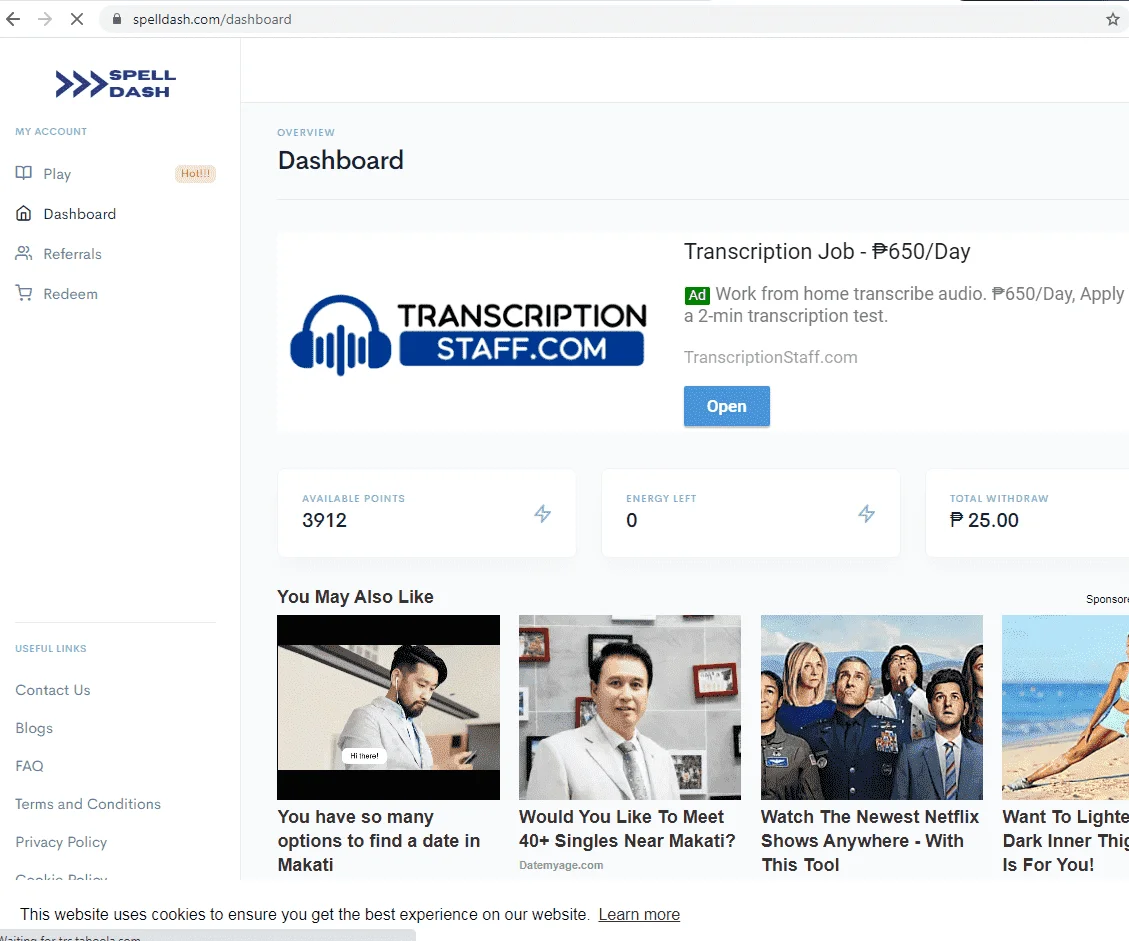This screenshot has height=941, width=1129.
Task: Click the TranscriptionStaff.com logo image
Action: coord(468,335)
